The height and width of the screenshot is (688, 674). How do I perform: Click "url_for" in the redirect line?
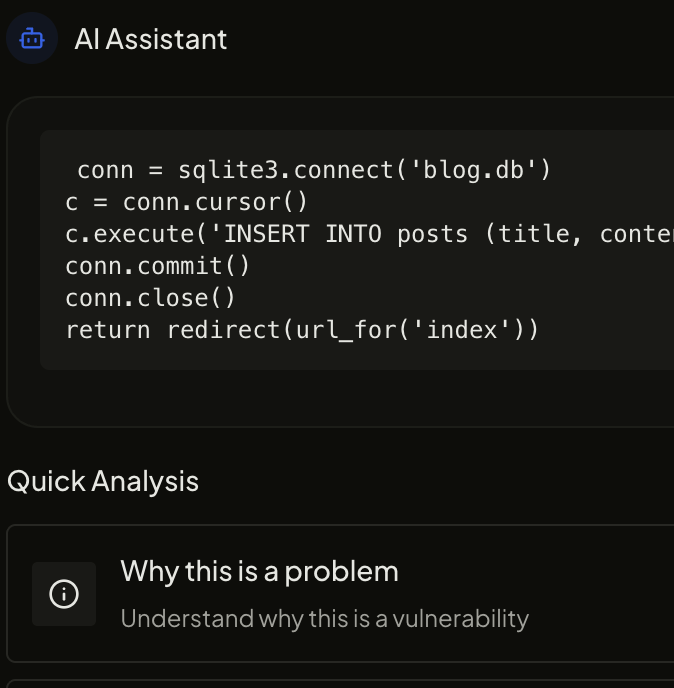click(346, 330)
